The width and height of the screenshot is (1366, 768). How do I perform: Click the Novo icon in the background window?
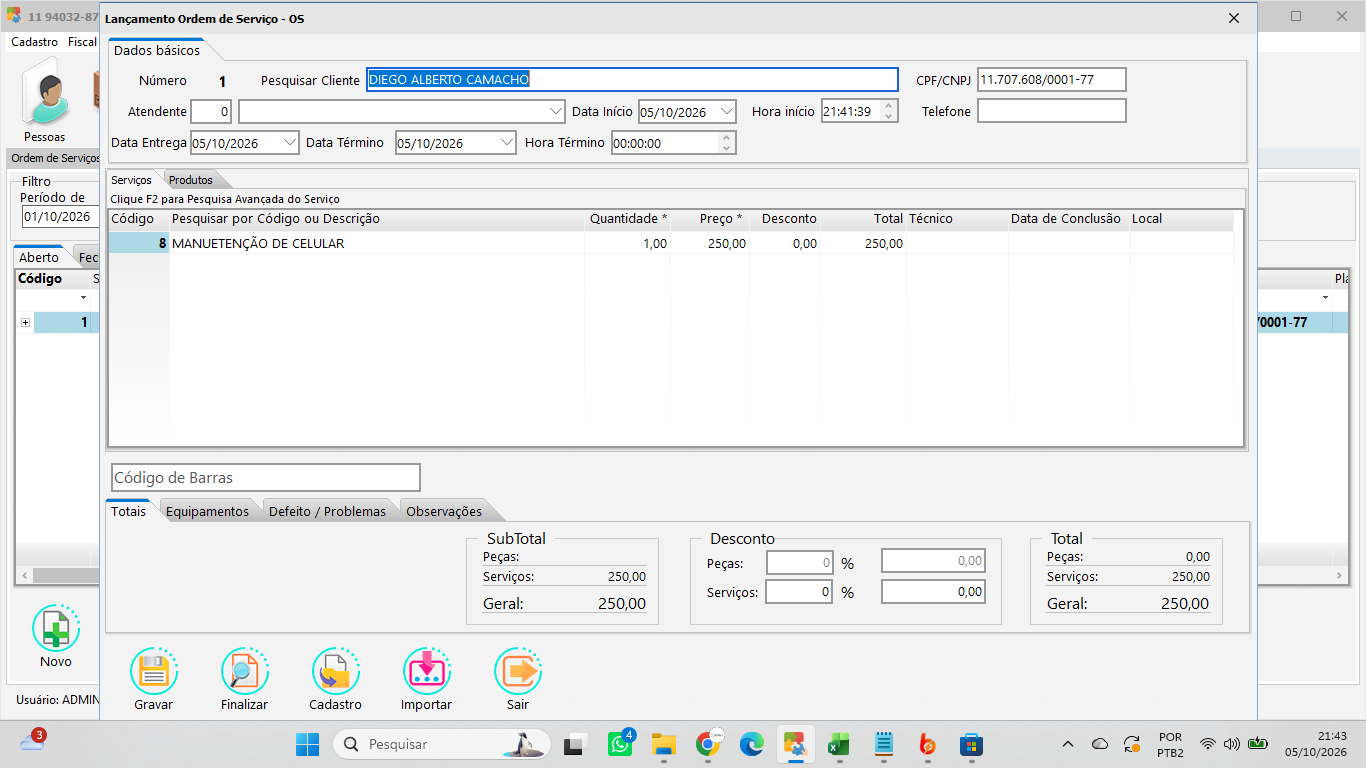[56, 629]
